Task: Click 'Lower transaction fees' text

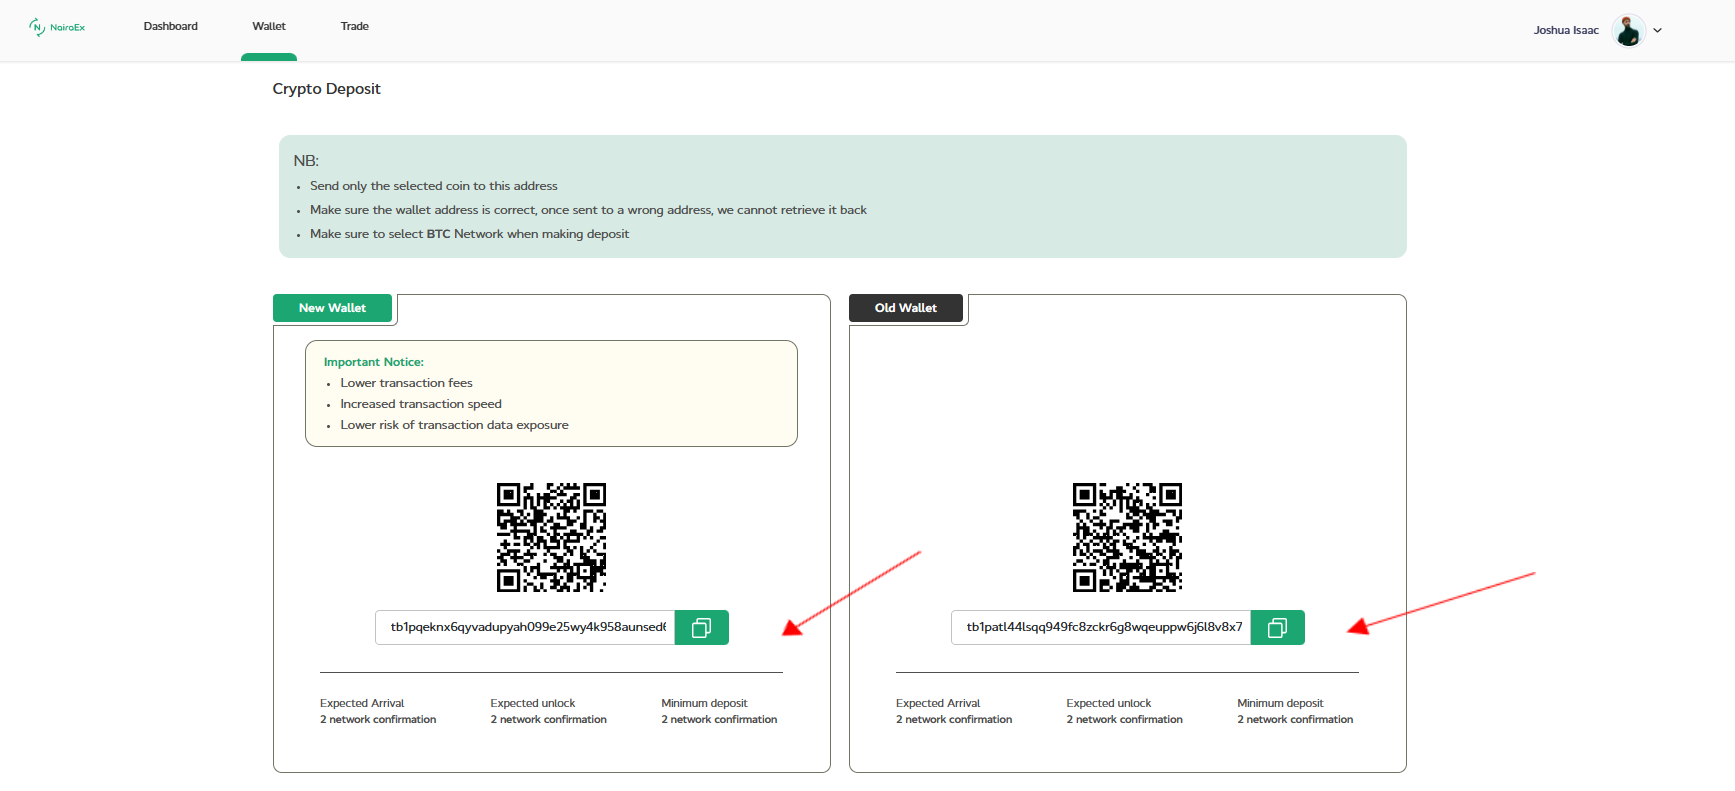Action: coord(406,383)
